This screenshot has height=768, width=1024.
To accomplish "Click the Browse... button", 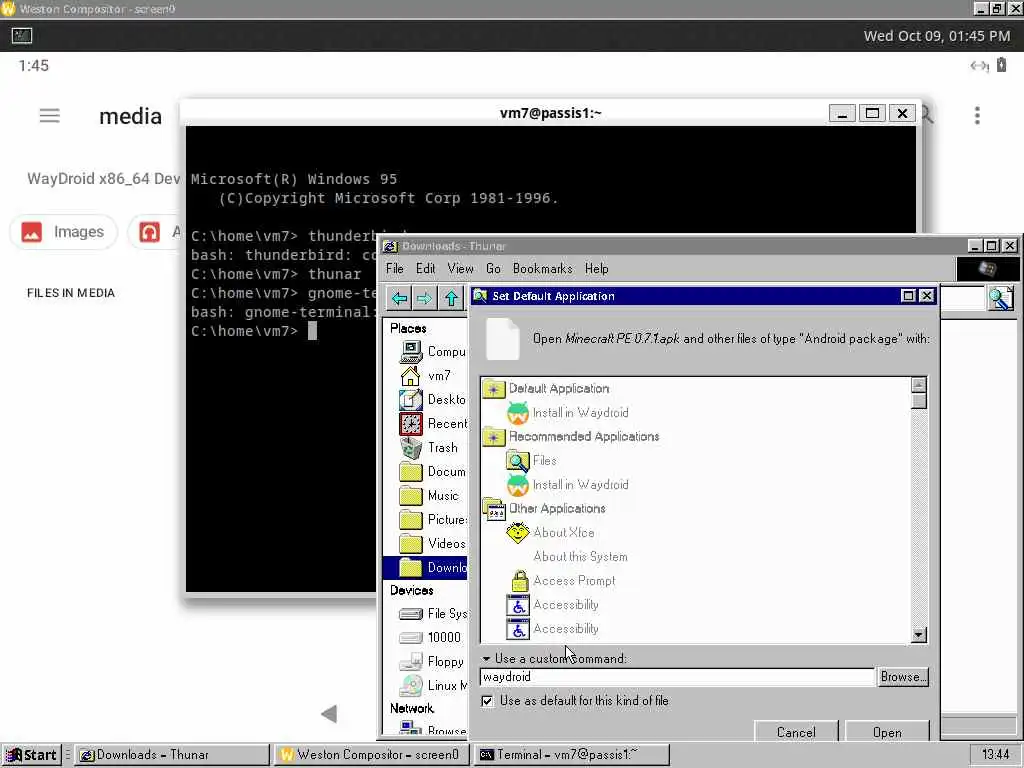I will [903, 677].
